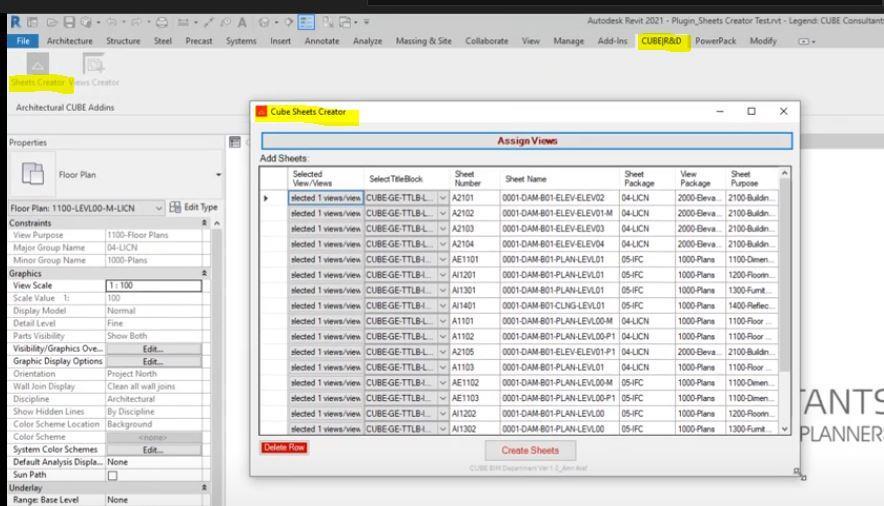Click the Undo arrow icon
Viewport: 884px width, 506px height.
point(112,23)
